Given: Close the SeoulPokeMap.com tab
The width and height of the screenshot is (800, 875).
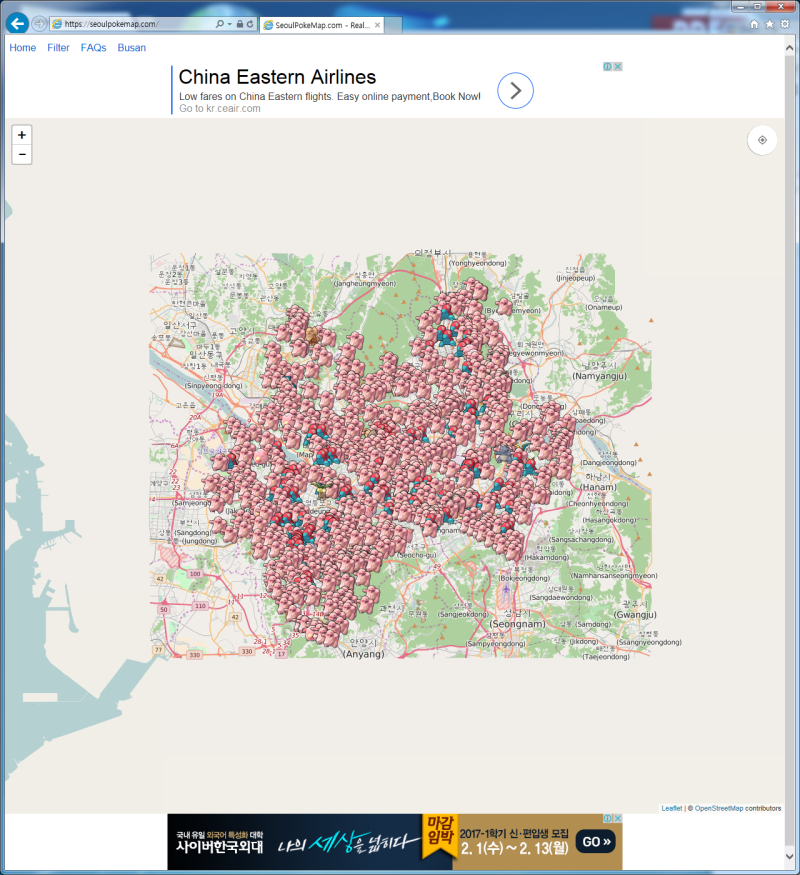Looking at the screenshot, I should click(378, 25).
